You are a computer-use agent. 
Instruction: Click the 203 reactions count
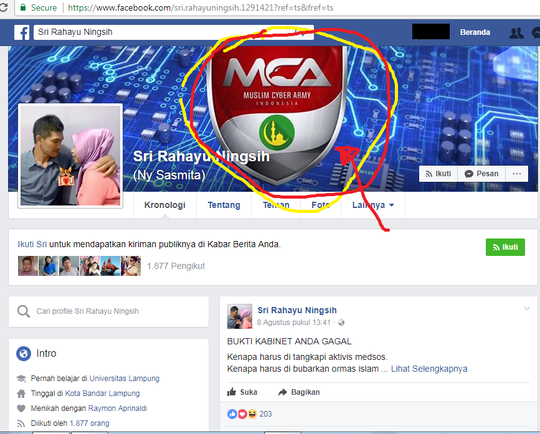tap(266, 414)
